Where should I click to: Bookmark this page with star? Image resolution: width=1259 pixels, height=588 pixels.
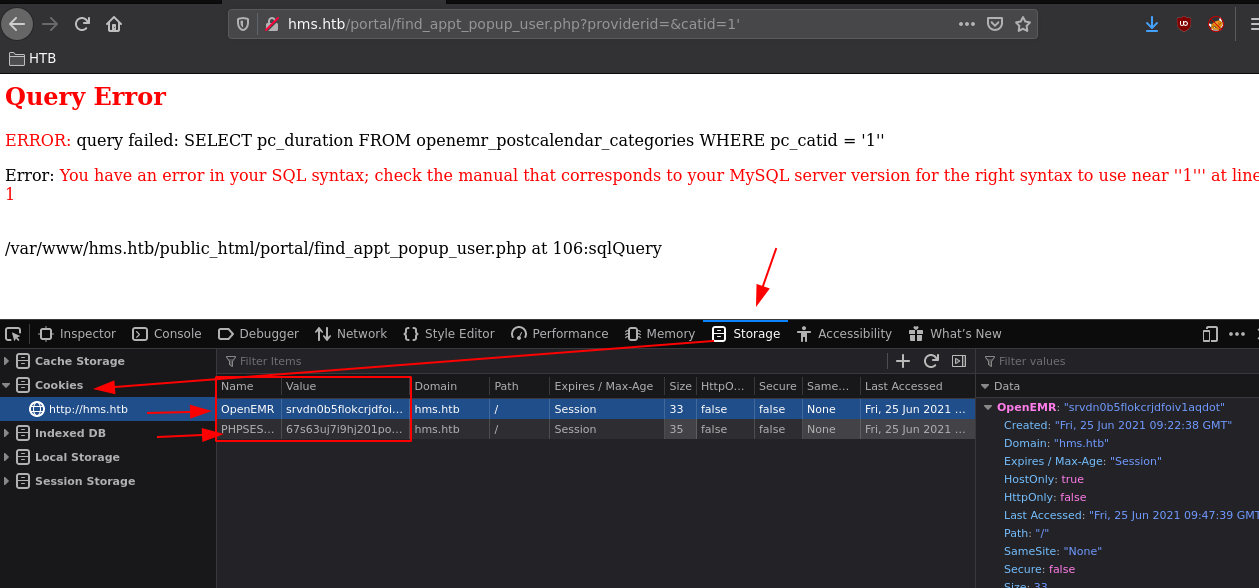[1022, 24]
